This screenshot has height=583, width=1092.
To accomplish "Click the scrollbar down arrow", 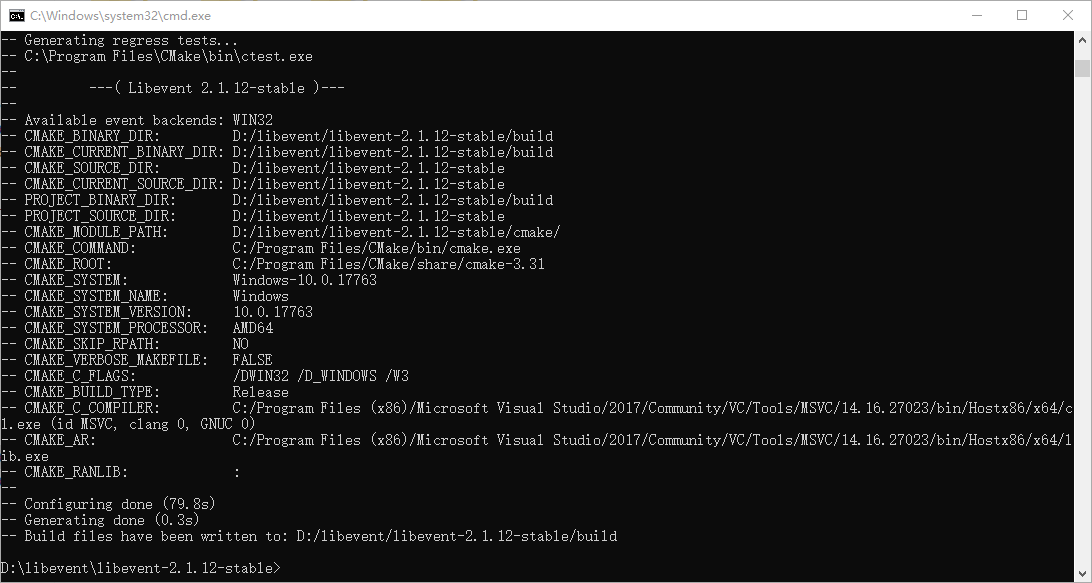I will click(1082, 573).
